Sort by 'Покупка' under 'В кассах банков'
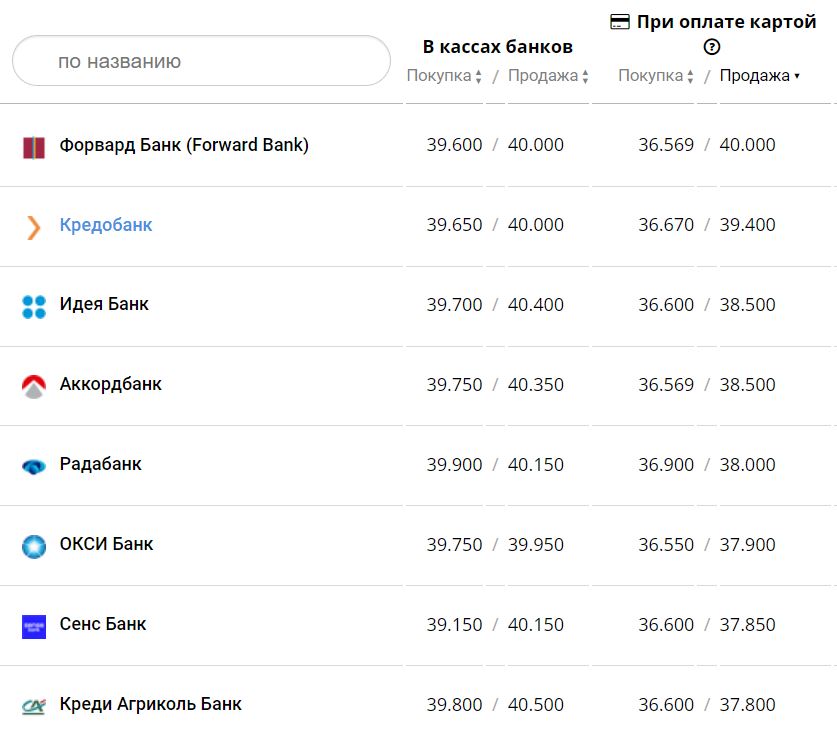The width and height of the screenshot is (837, 742). 444,76
